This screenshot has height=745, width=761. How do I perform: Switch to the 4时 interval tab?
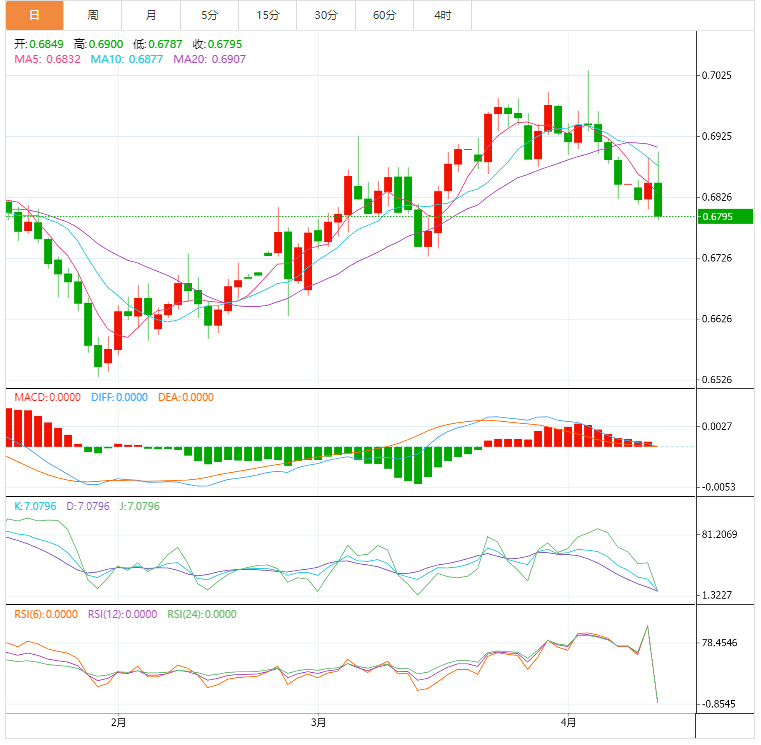coord(442,15)
